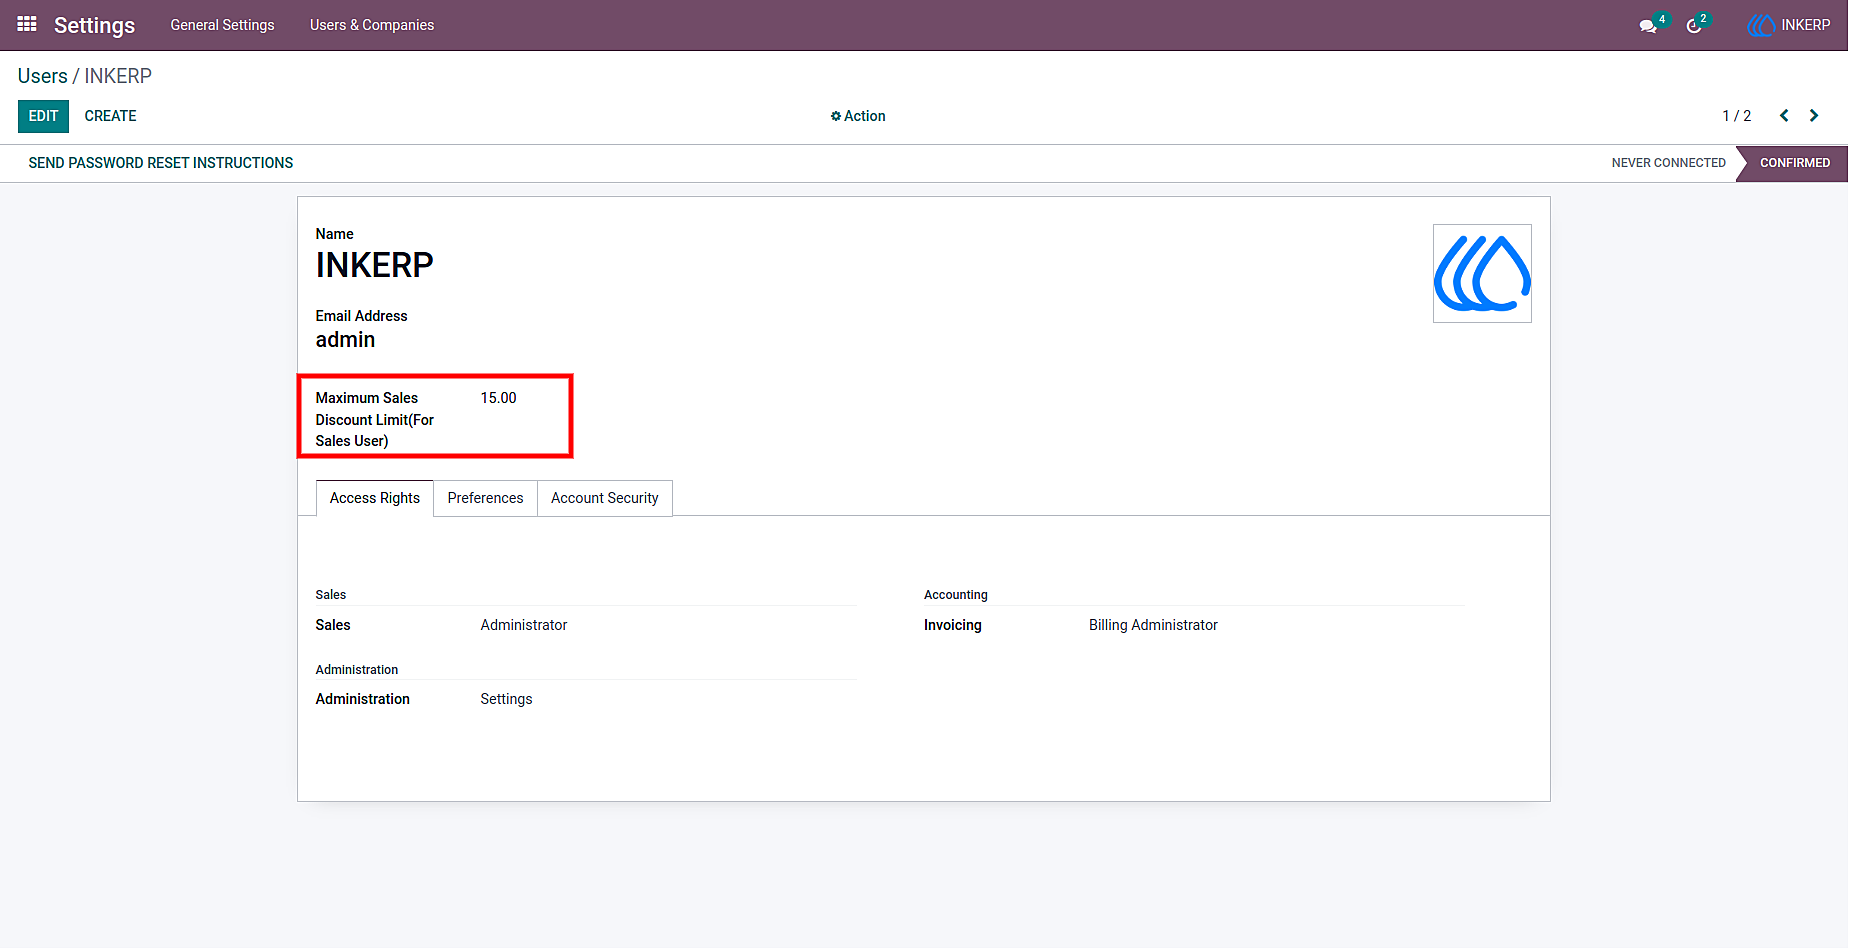Click the Settings app title
Screen dimensions: 1849x949
tap(94, 25)
